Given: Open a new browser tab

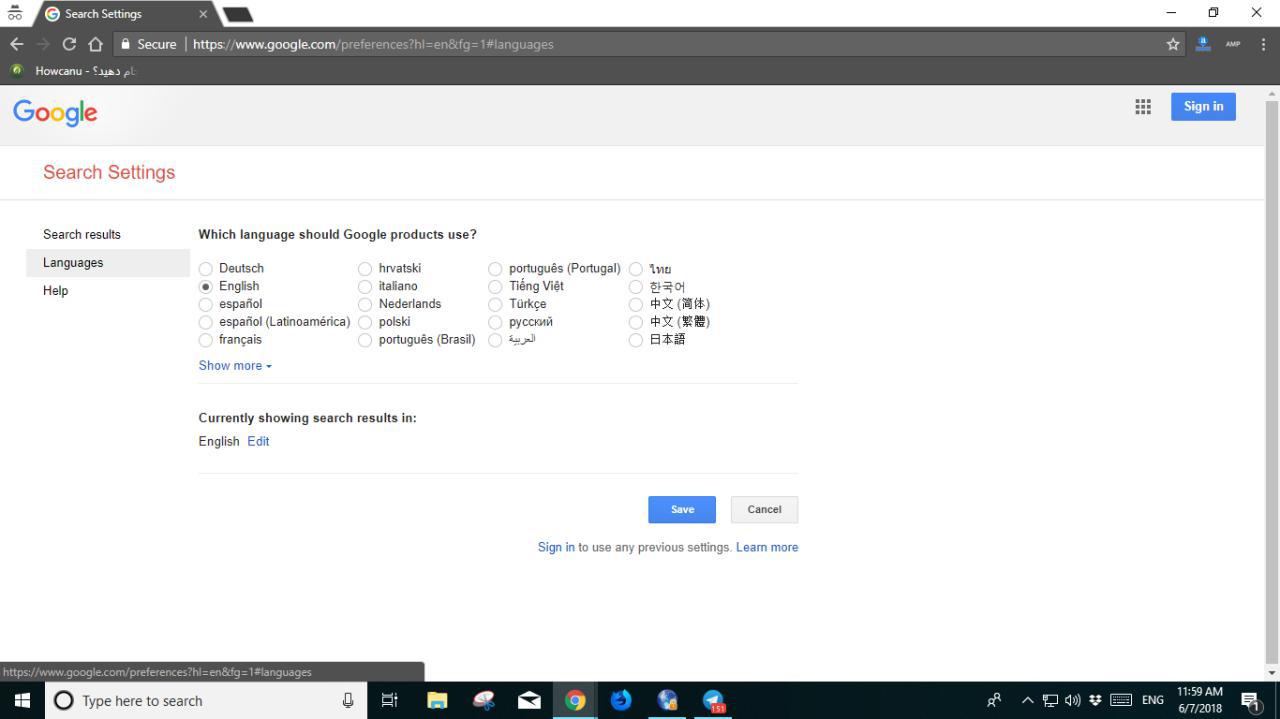Looking at the screenshot, I should coord(237,14).
